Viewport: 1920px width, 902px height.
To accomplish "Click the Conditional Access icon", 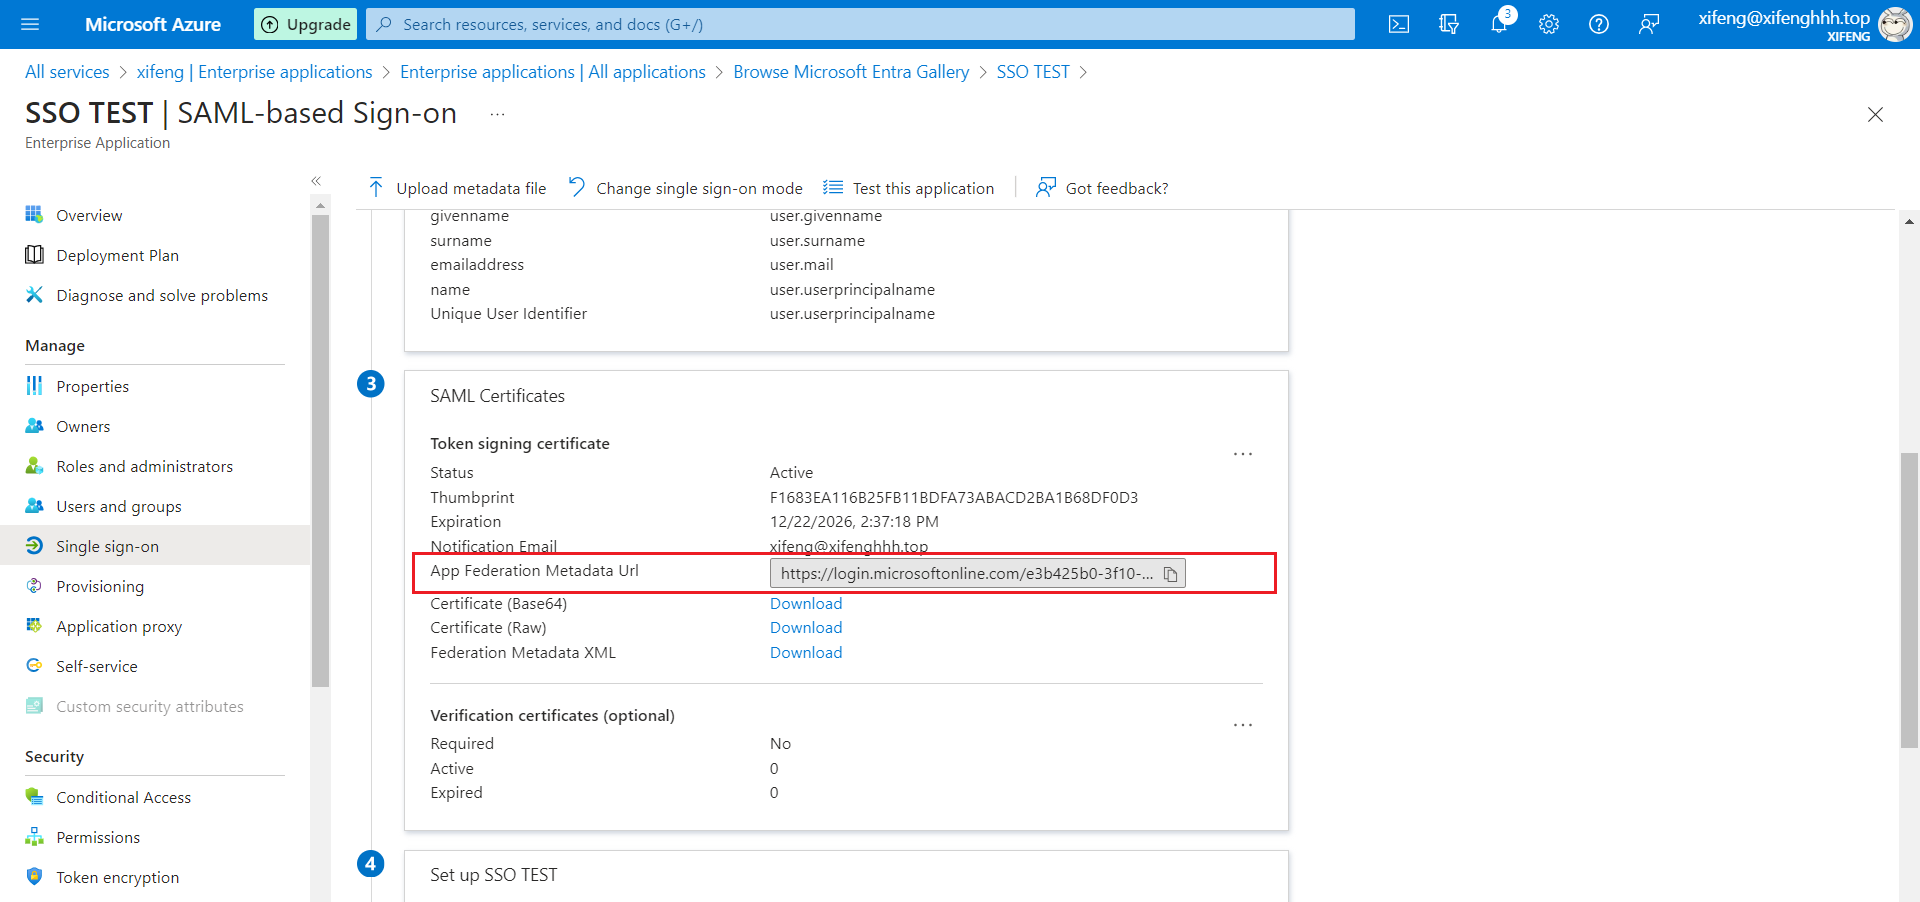I will pyautogui.click(x=34, y=796).
